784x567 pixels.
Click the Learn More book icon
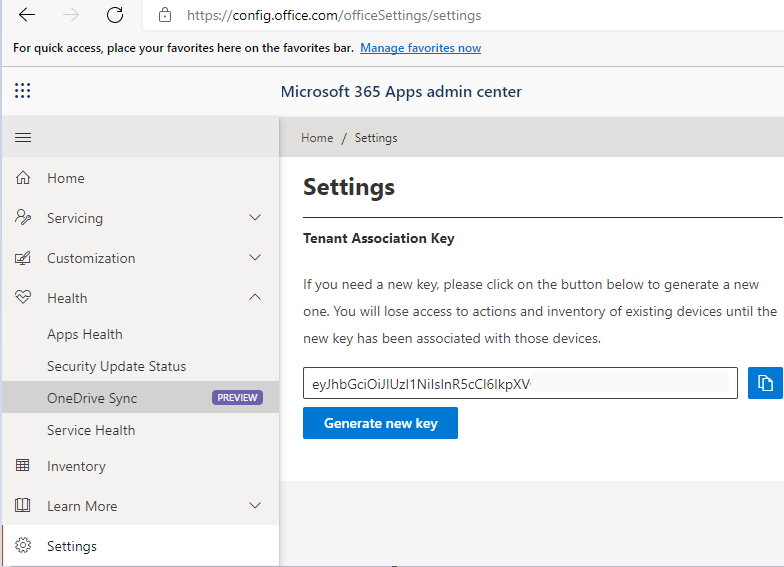22,505
